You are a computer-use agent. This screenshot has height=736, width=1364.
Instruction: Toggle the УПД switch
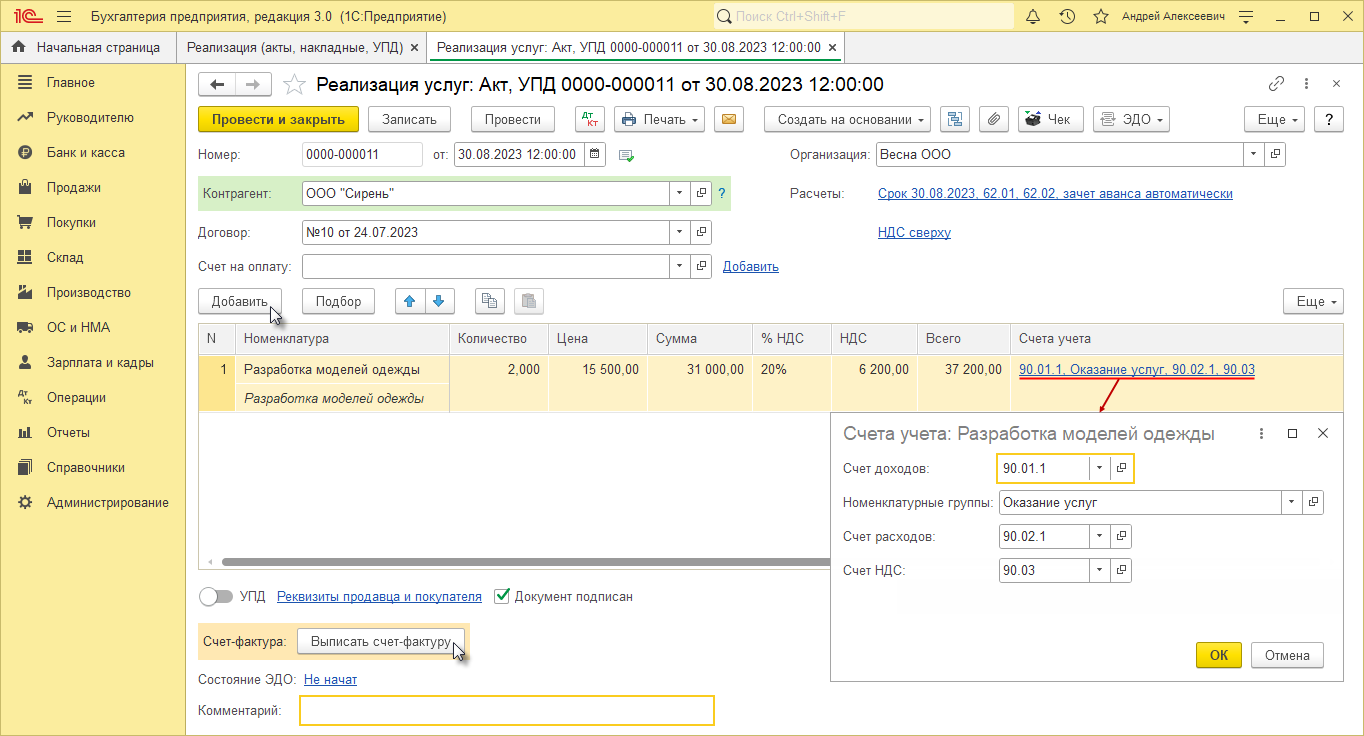point(215,596)
